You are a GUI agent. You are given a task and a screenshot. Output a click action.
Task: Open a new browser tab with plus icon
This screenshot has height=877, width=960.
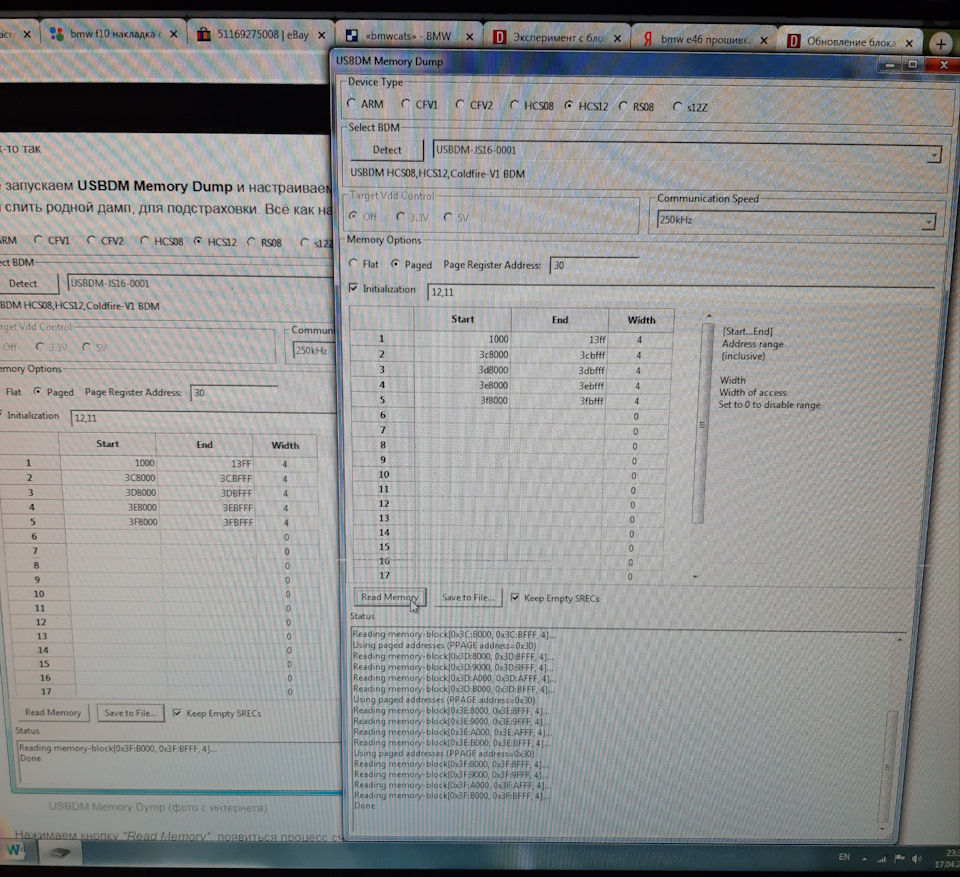click(941, 44)
